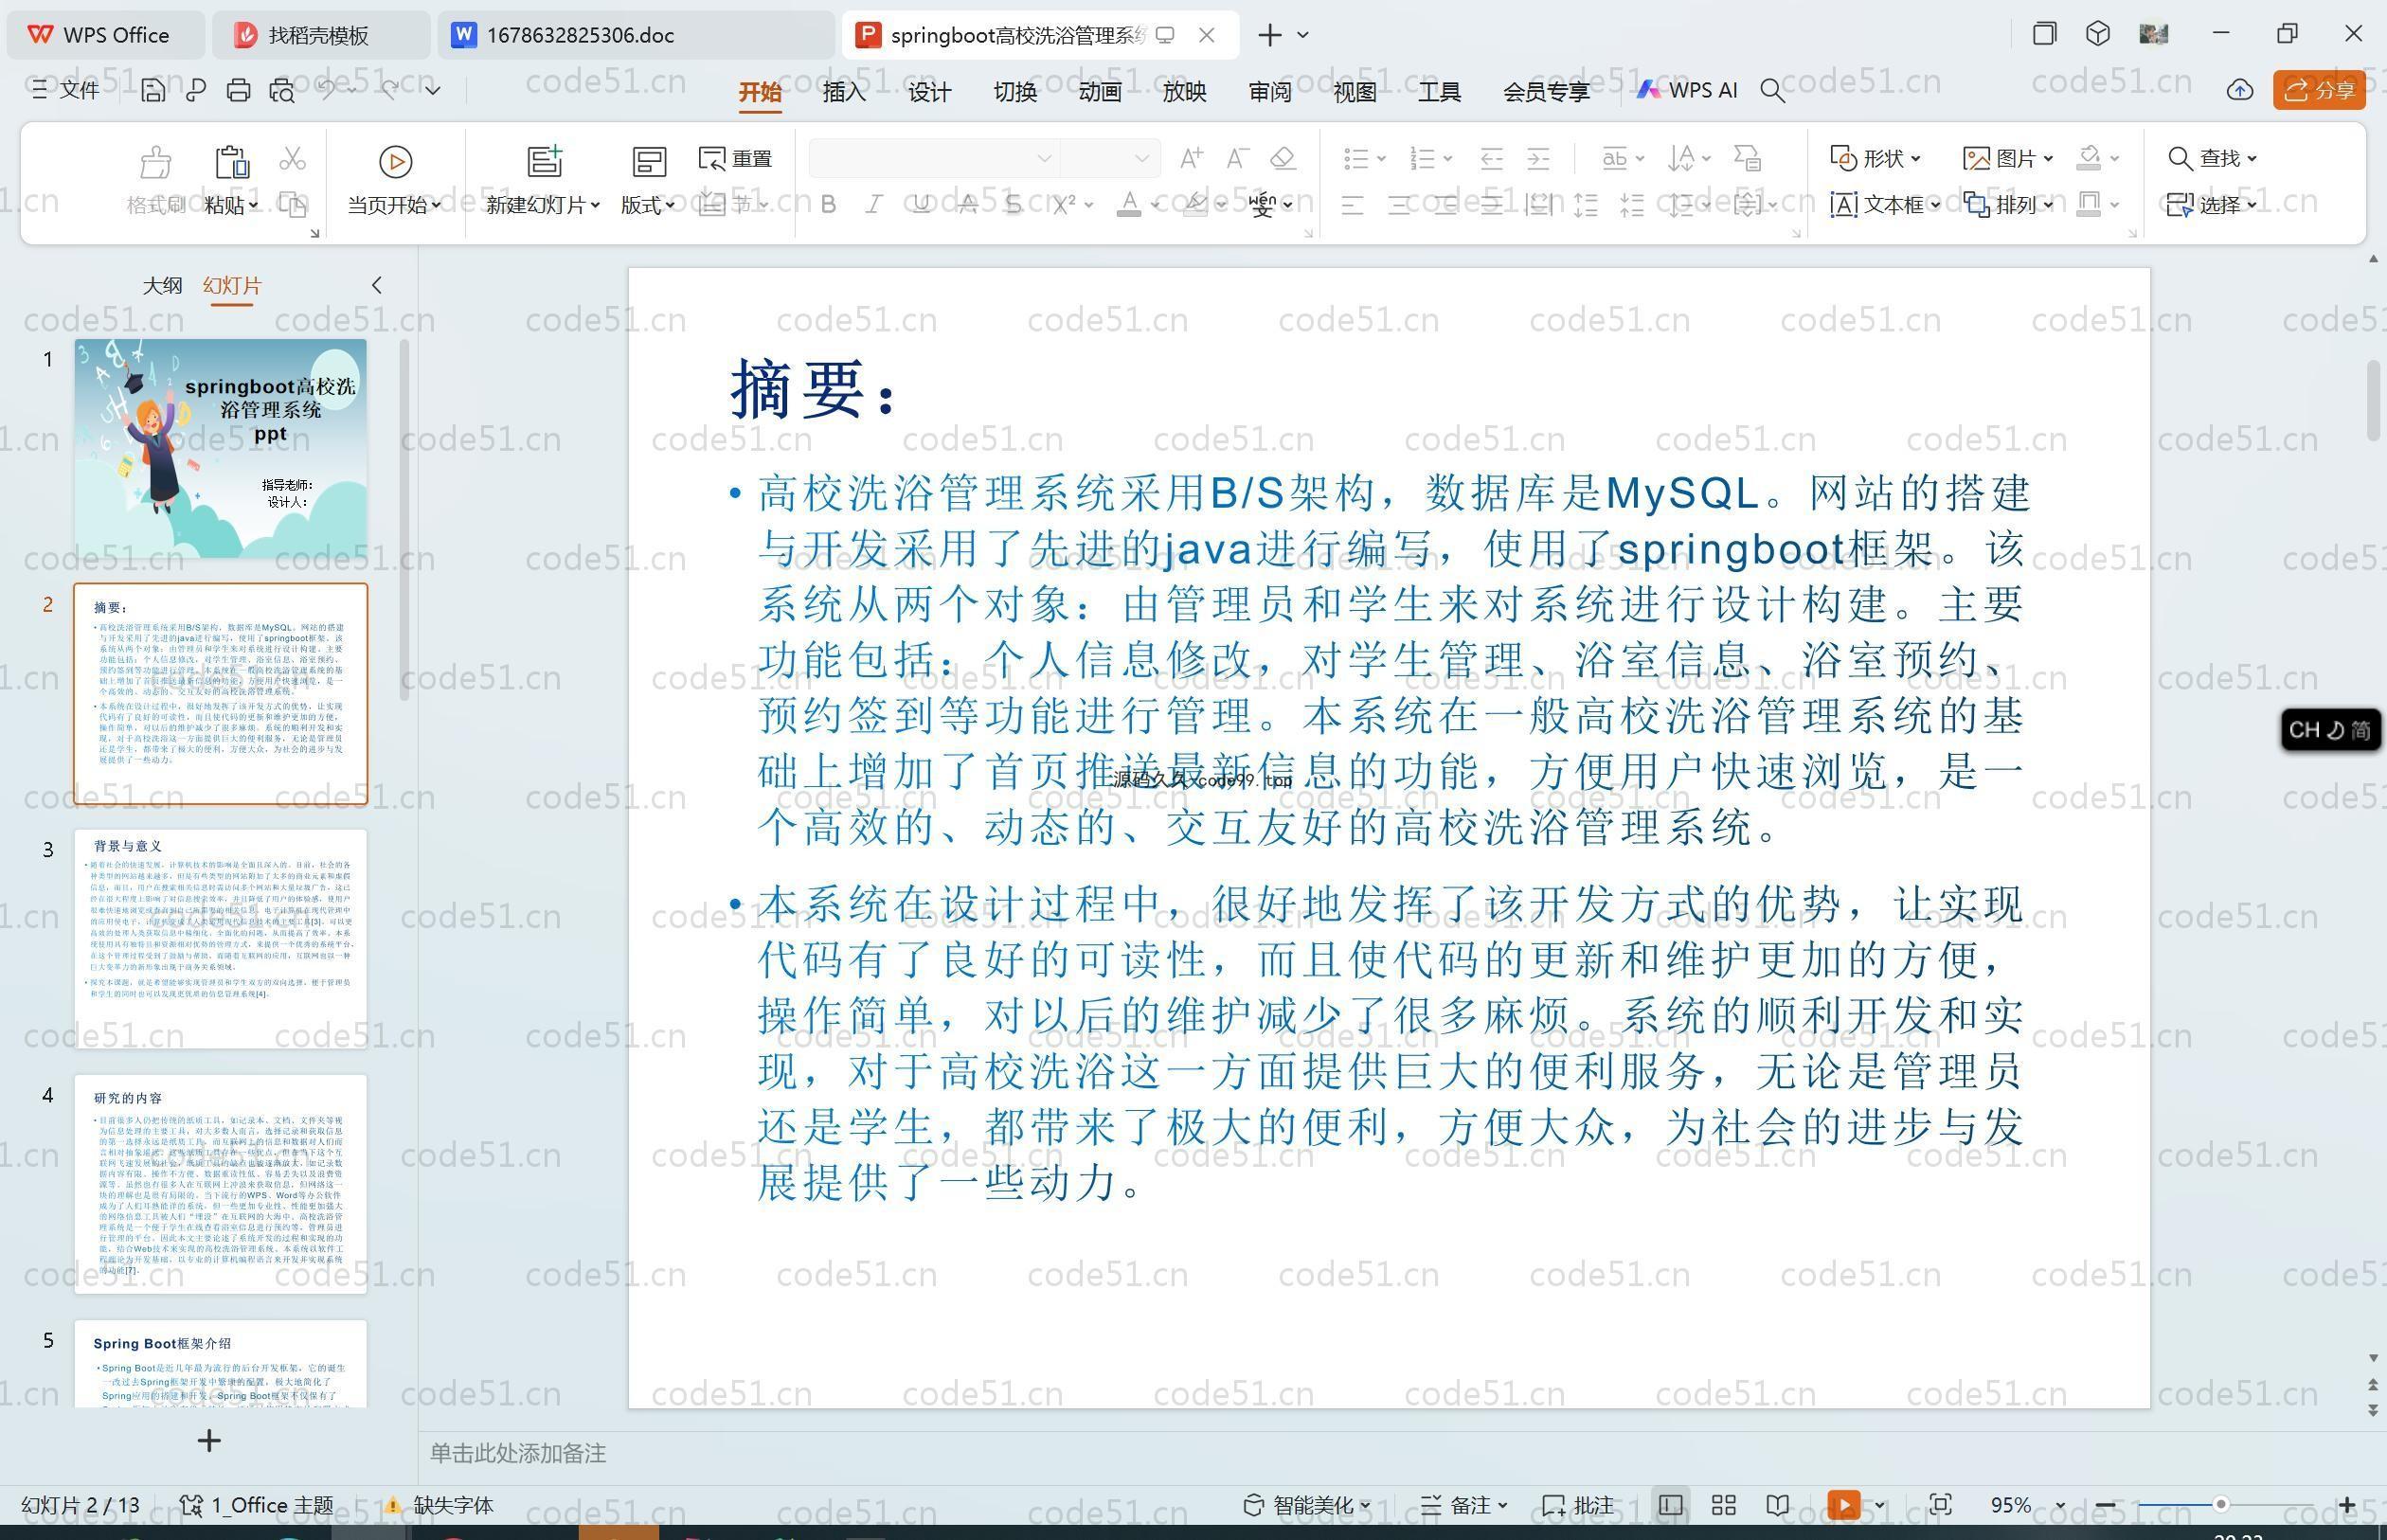Viewport: 2387px width, 1540px height.
Task: Open the font size combo box
Action: (x=1110, y=158)
